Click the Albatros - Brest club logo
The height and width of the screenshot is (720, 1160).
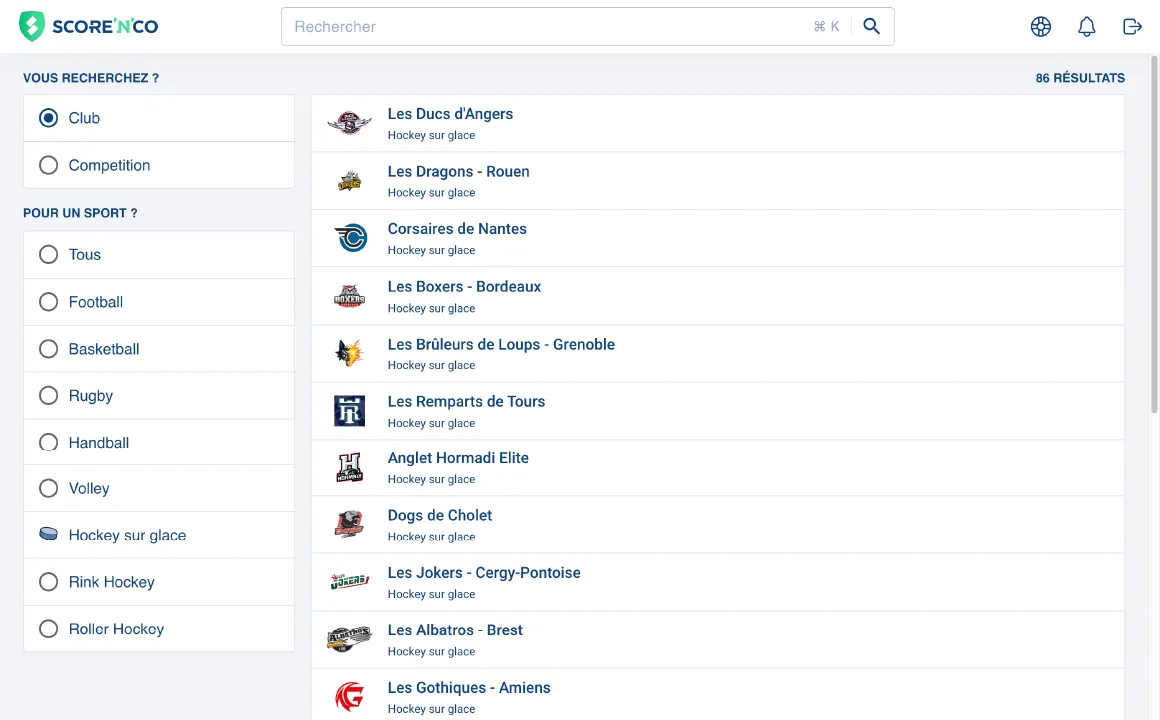[349, 639]
